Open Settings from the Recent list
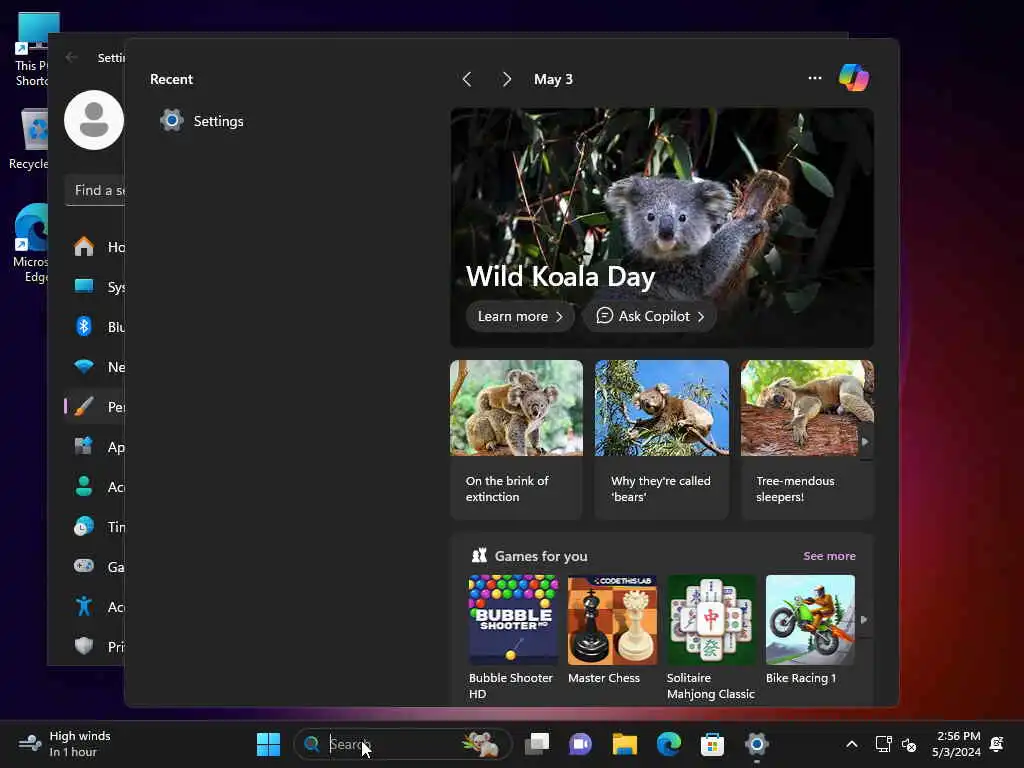The height and width of the screenshot is (768, 1024). pos(202,121)
